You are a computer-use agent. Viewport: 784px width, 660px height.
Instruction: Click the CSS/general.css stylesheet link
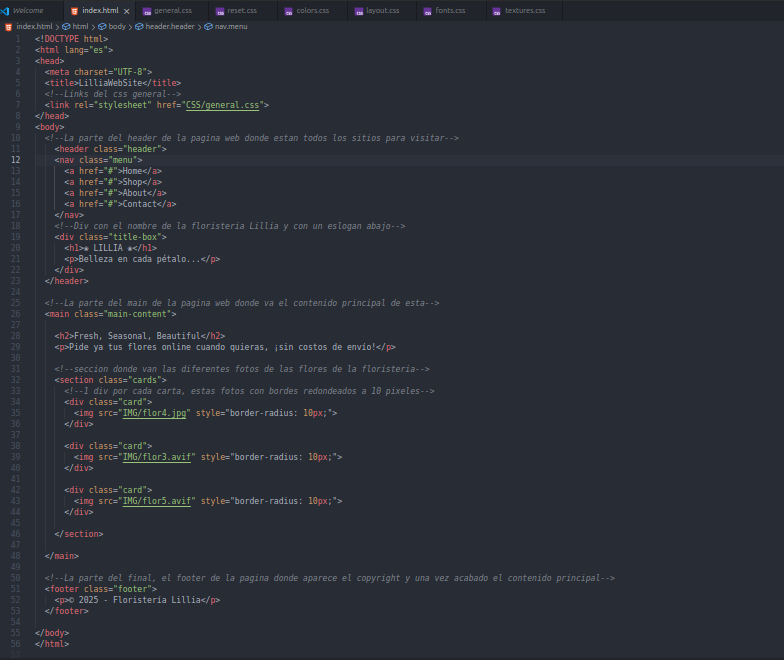pos(225,104)
